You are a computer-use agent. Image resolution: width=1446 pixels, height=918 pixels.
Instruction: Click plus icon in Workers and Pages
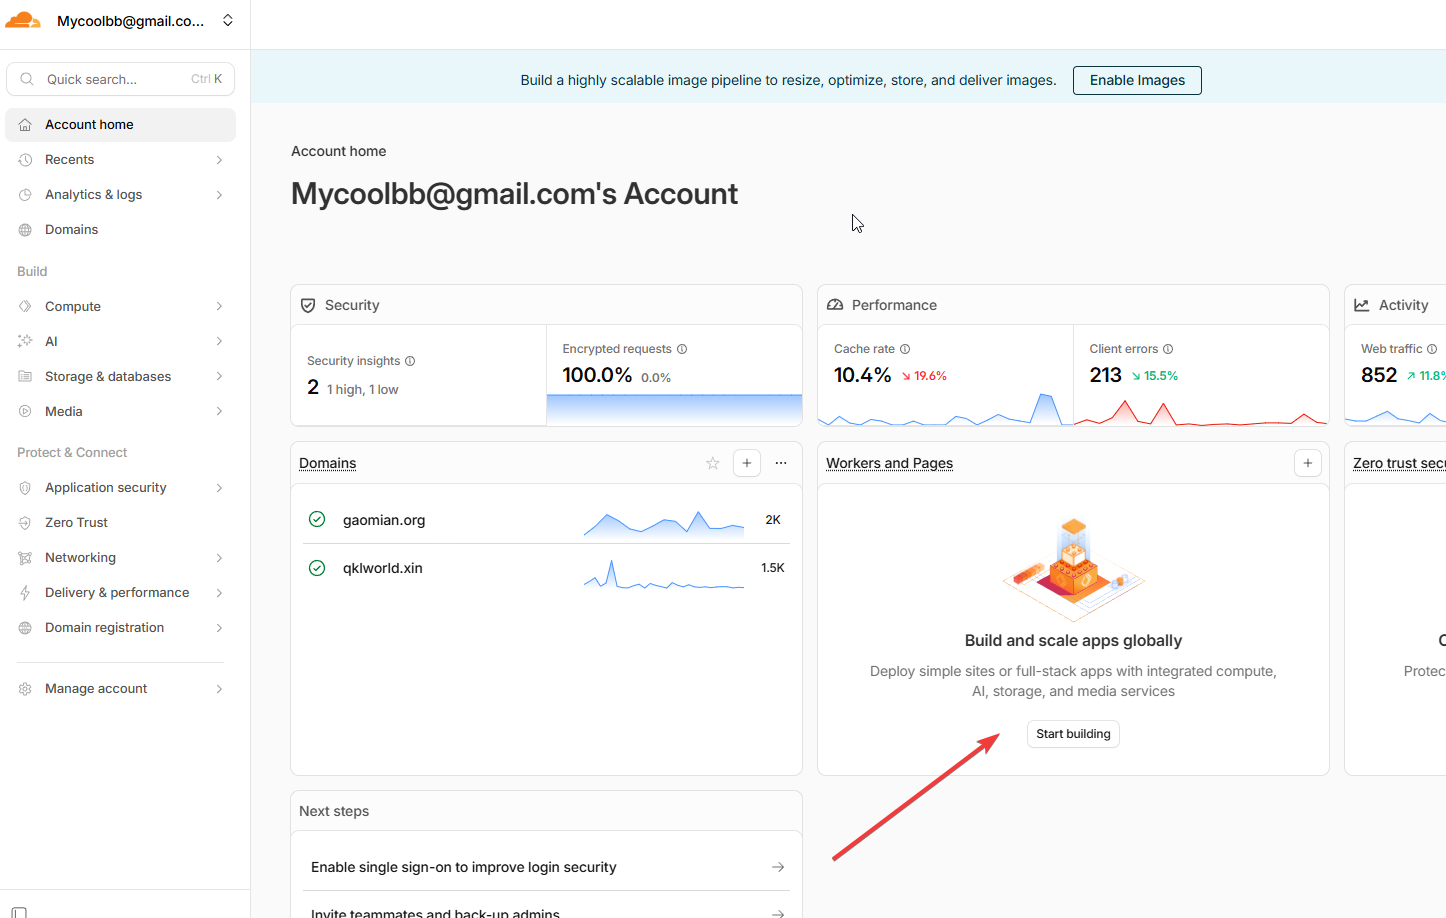1307,463
